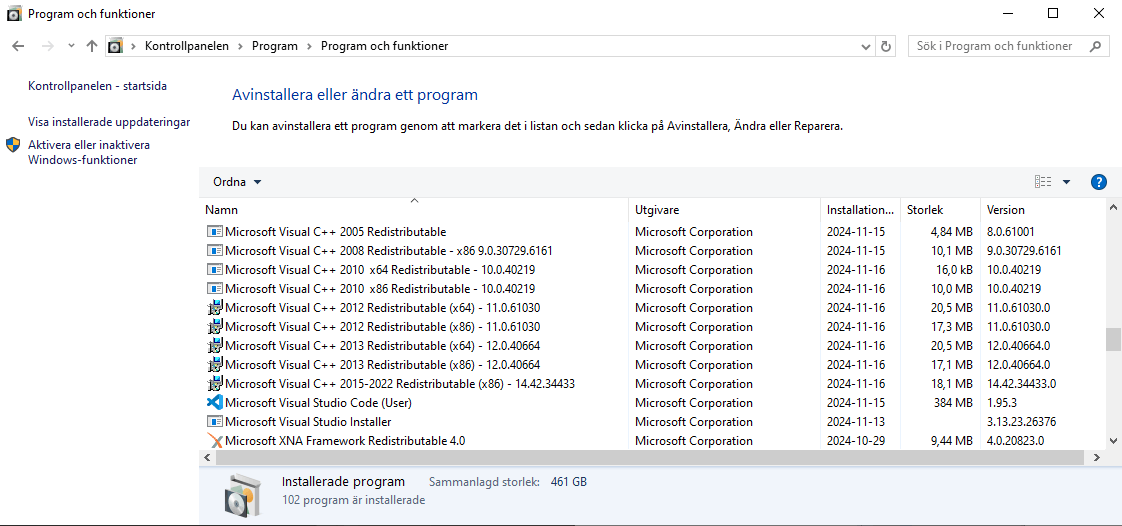Click the Back navigation arrow
This screenshot has height=526, width=1122.
19,46
